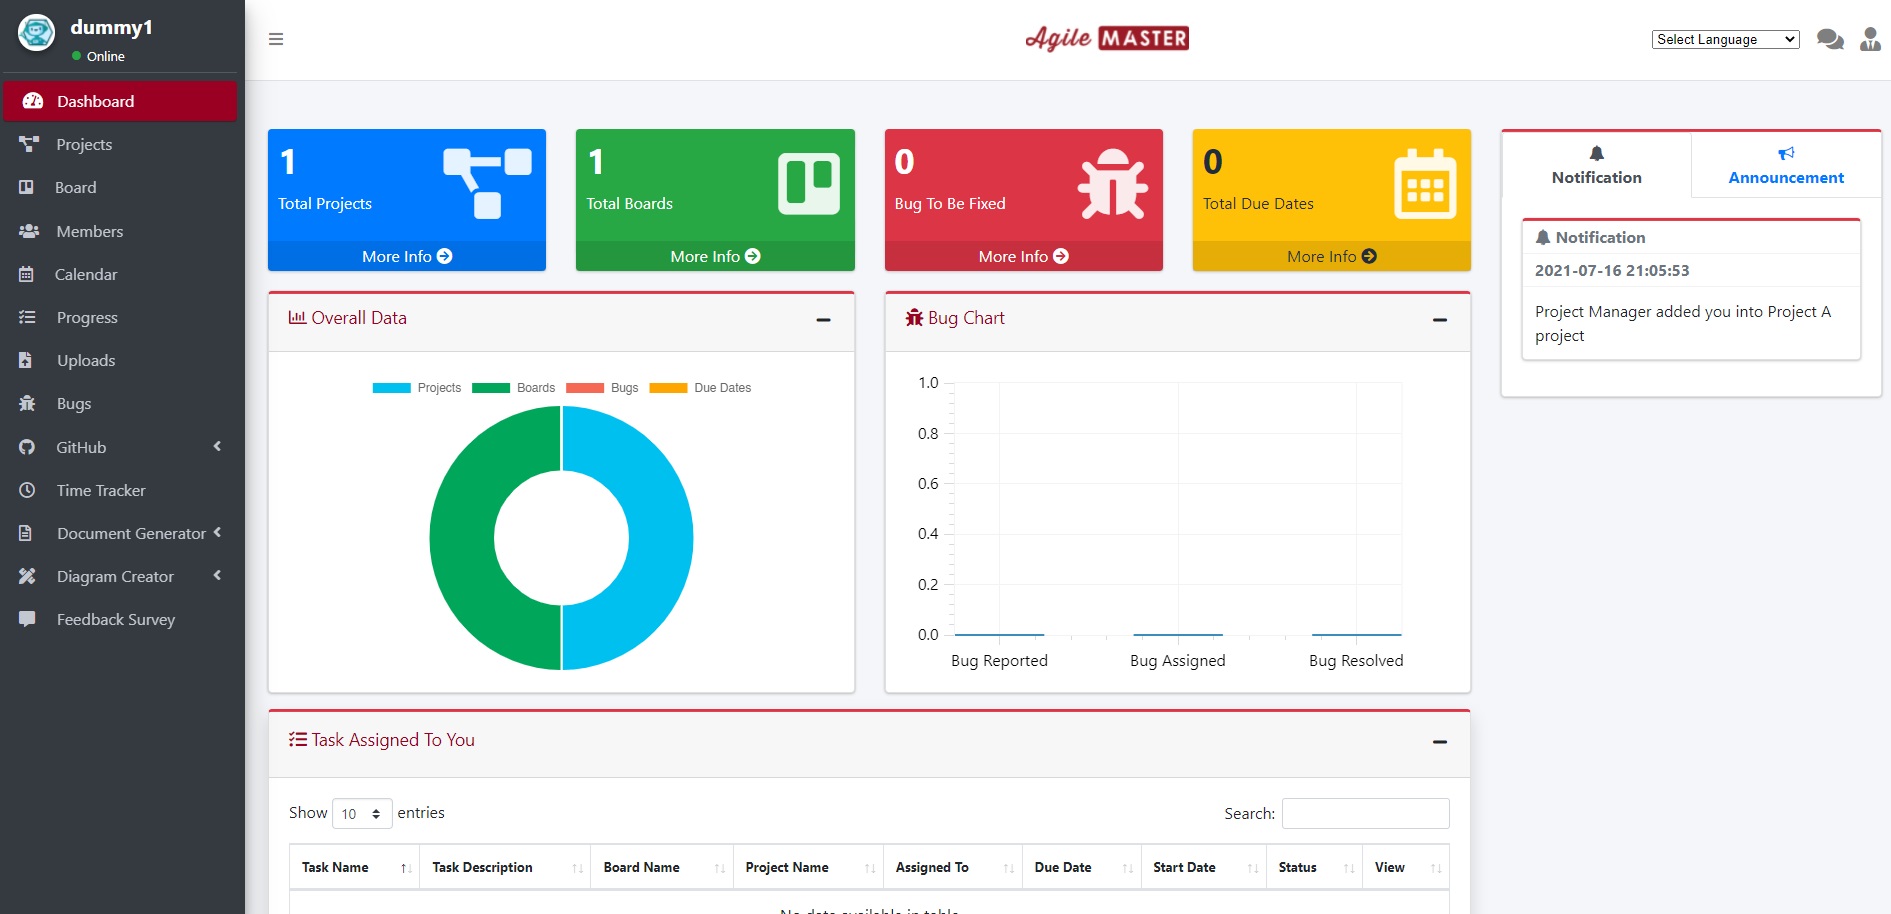Open the Select Language dropdown
The image size is (1891, 914).
pyautogui.click(x=1725, y=39)
